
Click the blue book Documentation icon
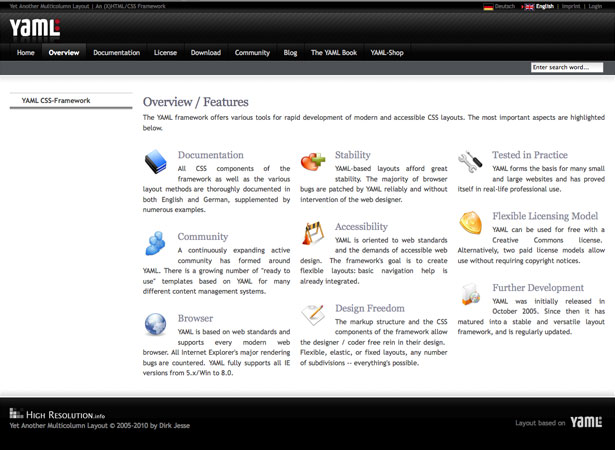click(156, 162)
